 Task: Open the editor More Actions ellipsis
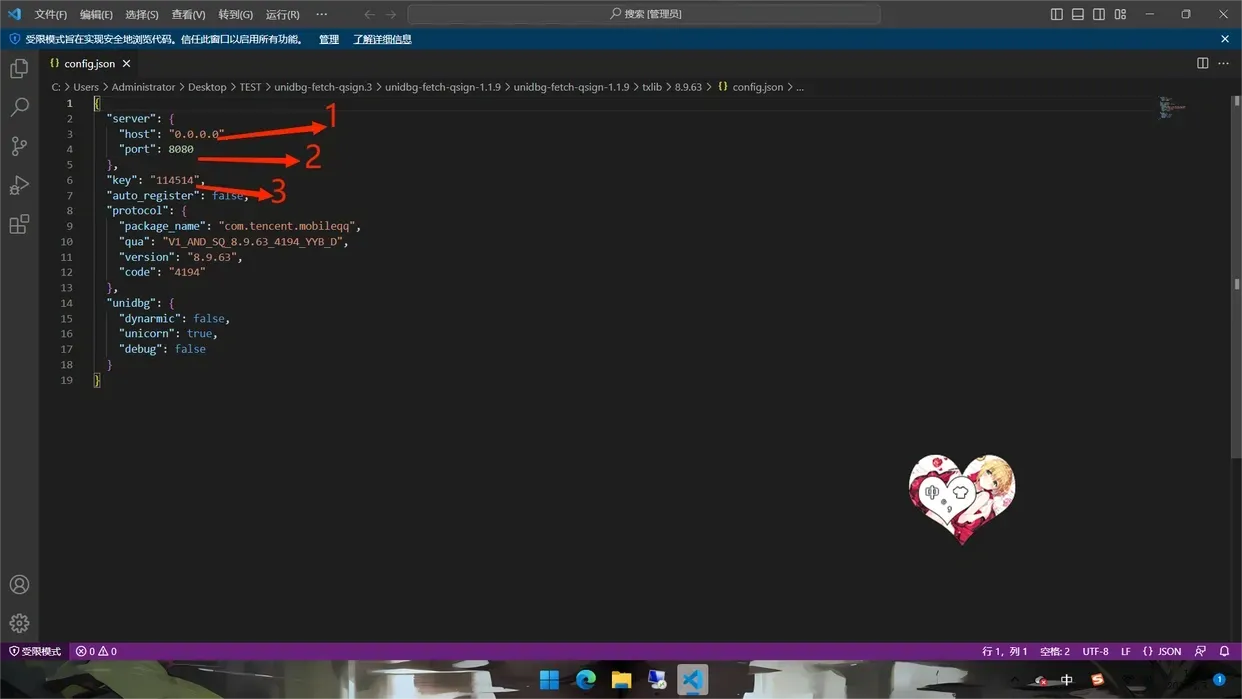(1223, 63)
